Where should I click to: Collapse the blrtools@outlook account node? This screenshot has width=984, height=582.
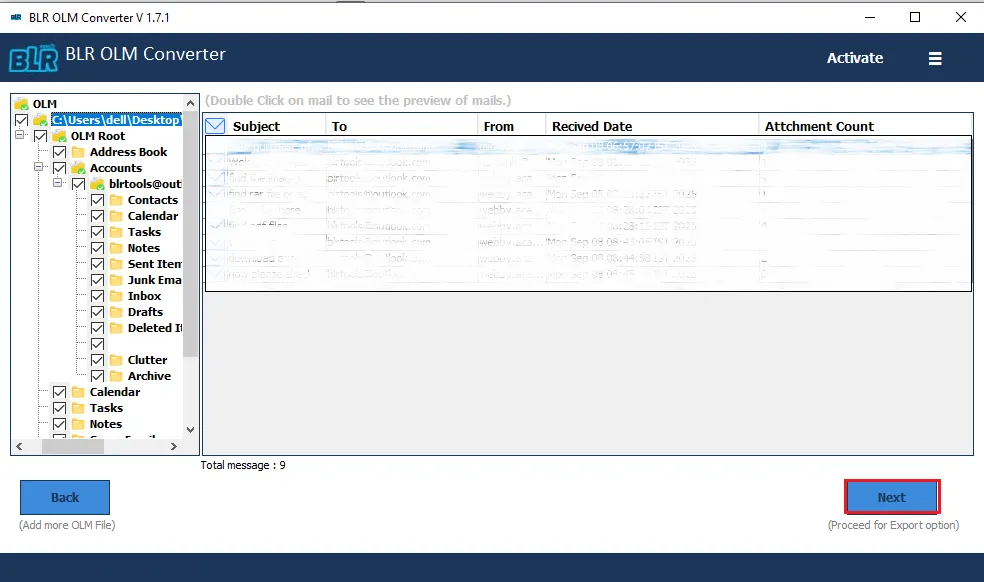tap(60, 184)
